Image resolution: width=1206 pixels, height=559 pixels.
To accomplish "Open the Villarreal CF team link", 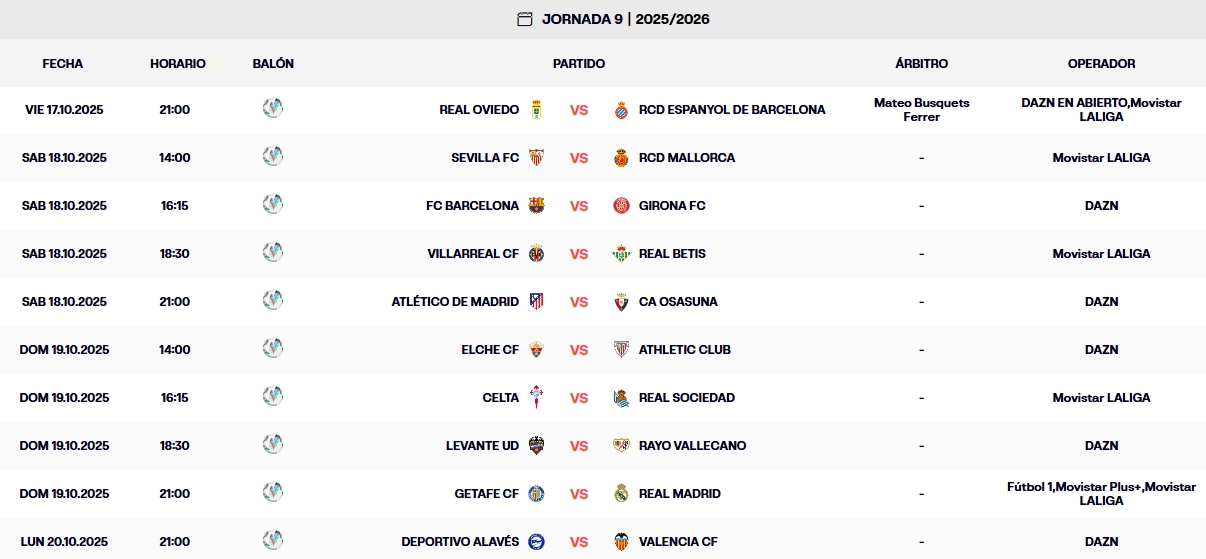I will click(x=473, y=253).
